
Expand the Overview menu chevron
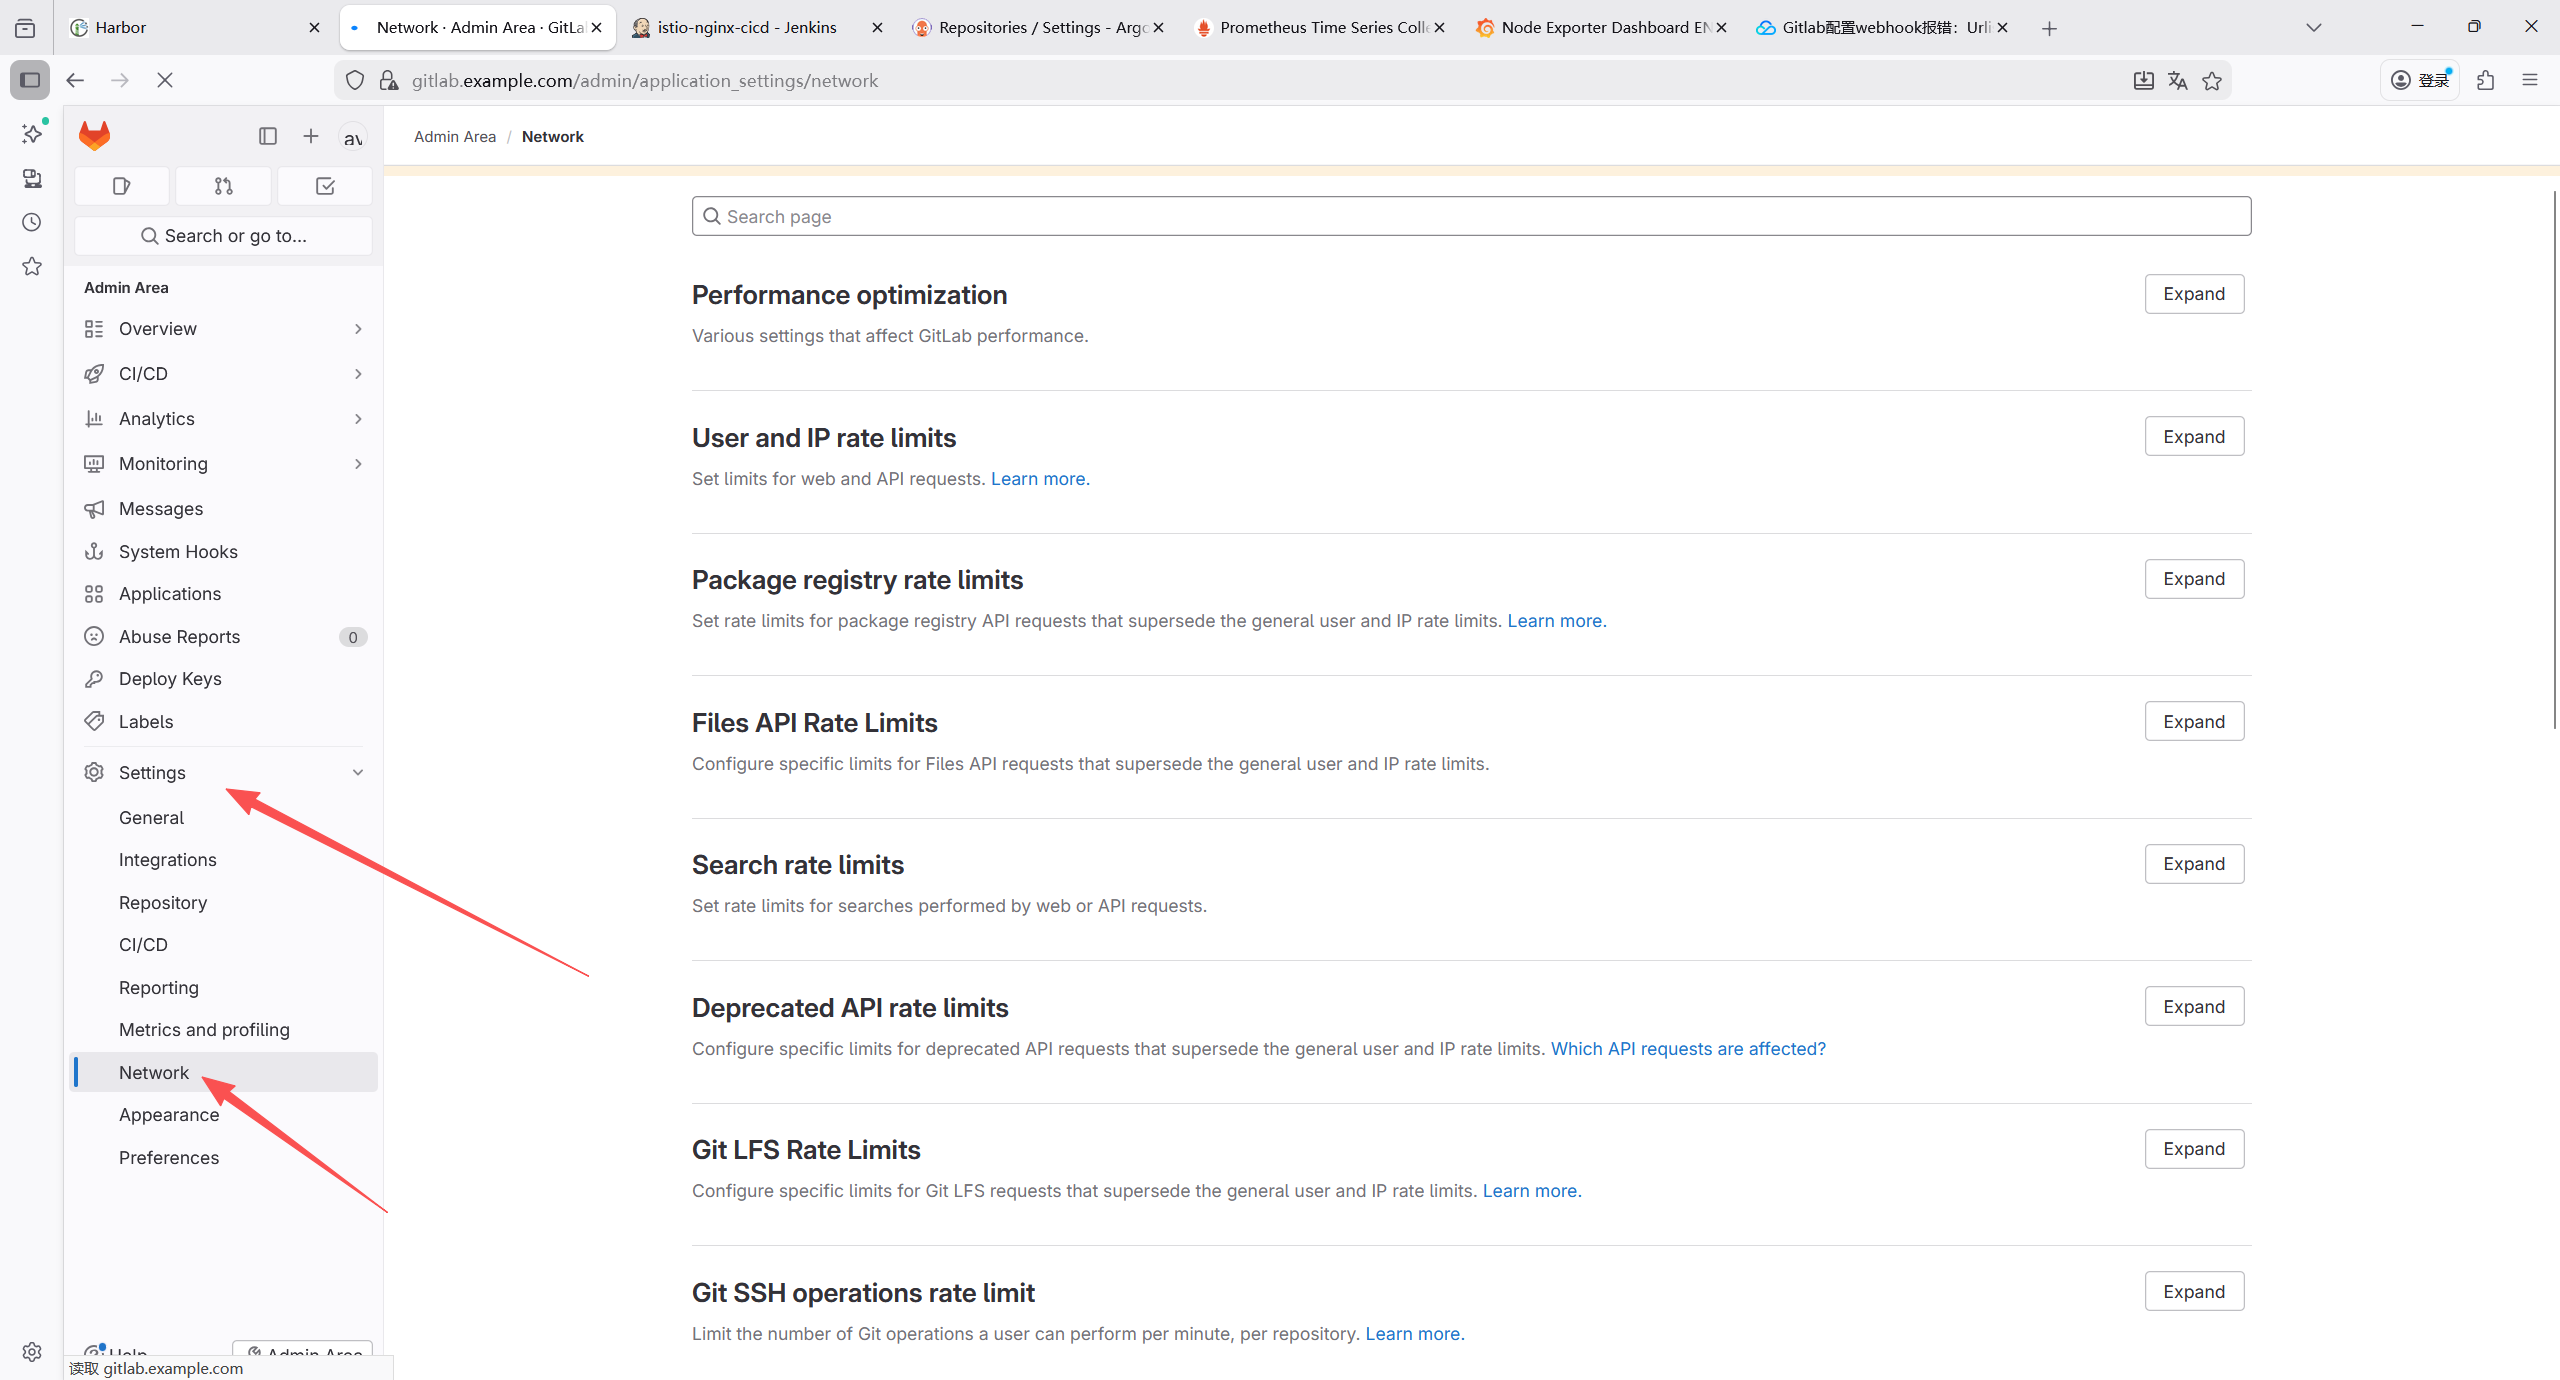pyautogui.click(x=358, y=329)
